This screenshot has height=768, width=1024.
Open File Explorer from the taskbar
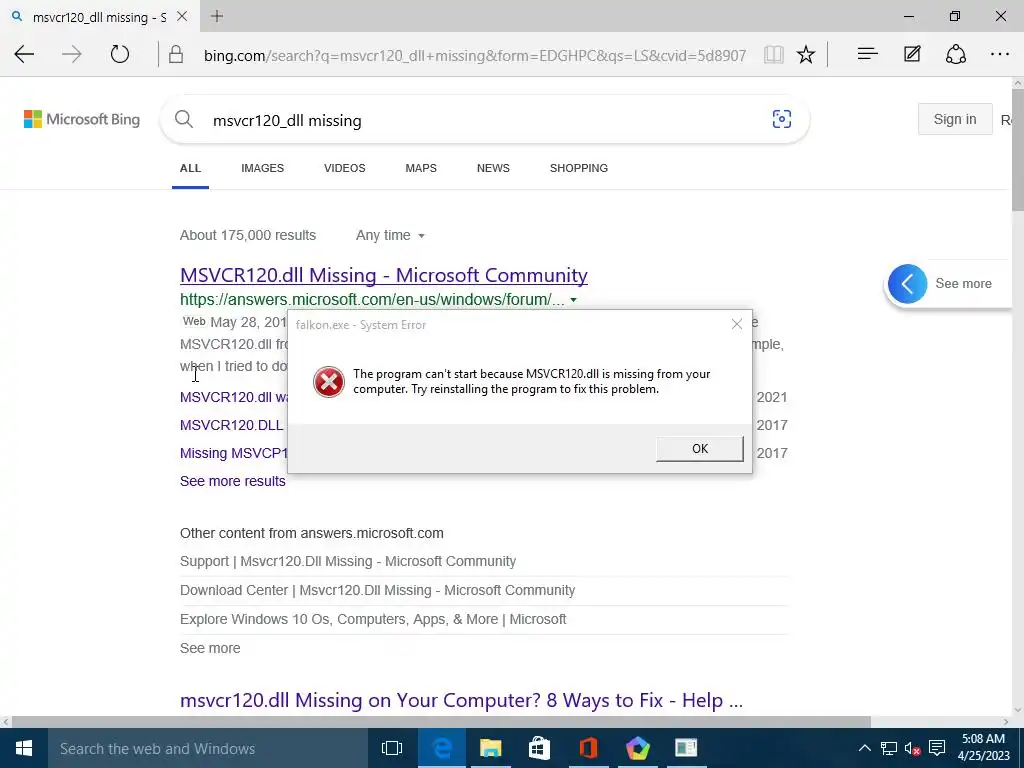pos(490,748)
